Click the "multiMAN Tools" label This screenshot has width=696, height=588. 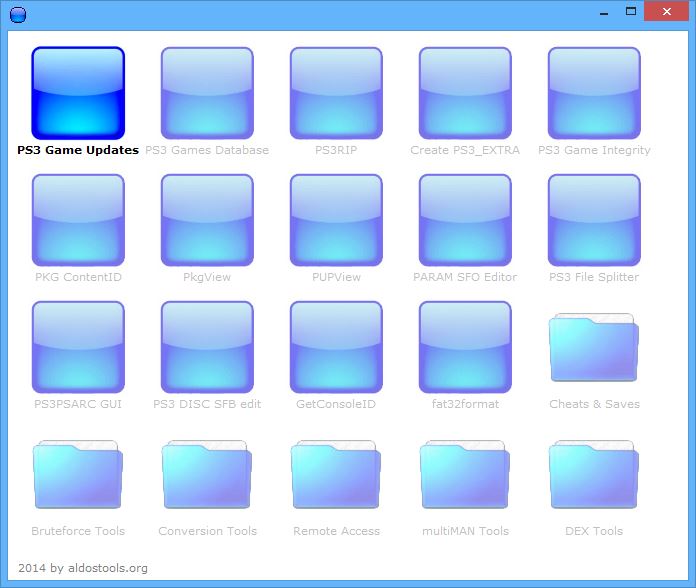[465, 531]
